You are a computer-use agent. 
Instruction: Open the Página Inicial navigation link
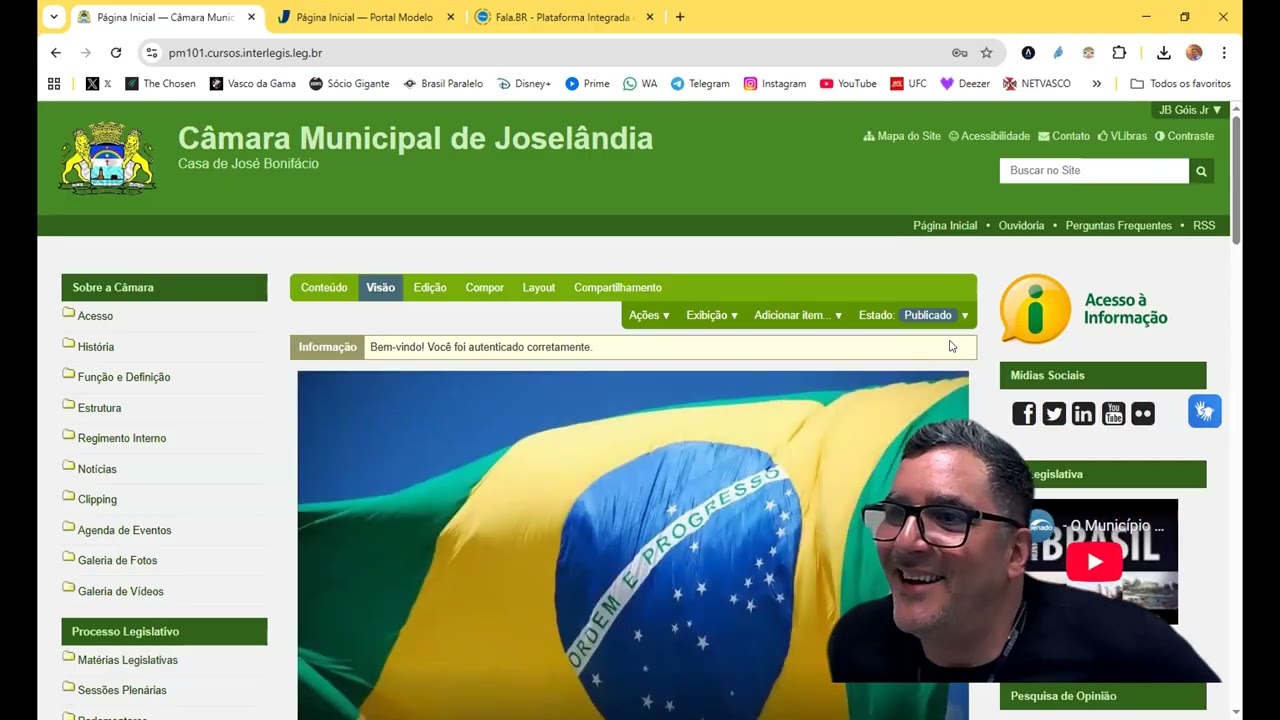pyautogui.click(x=945, y=226)
